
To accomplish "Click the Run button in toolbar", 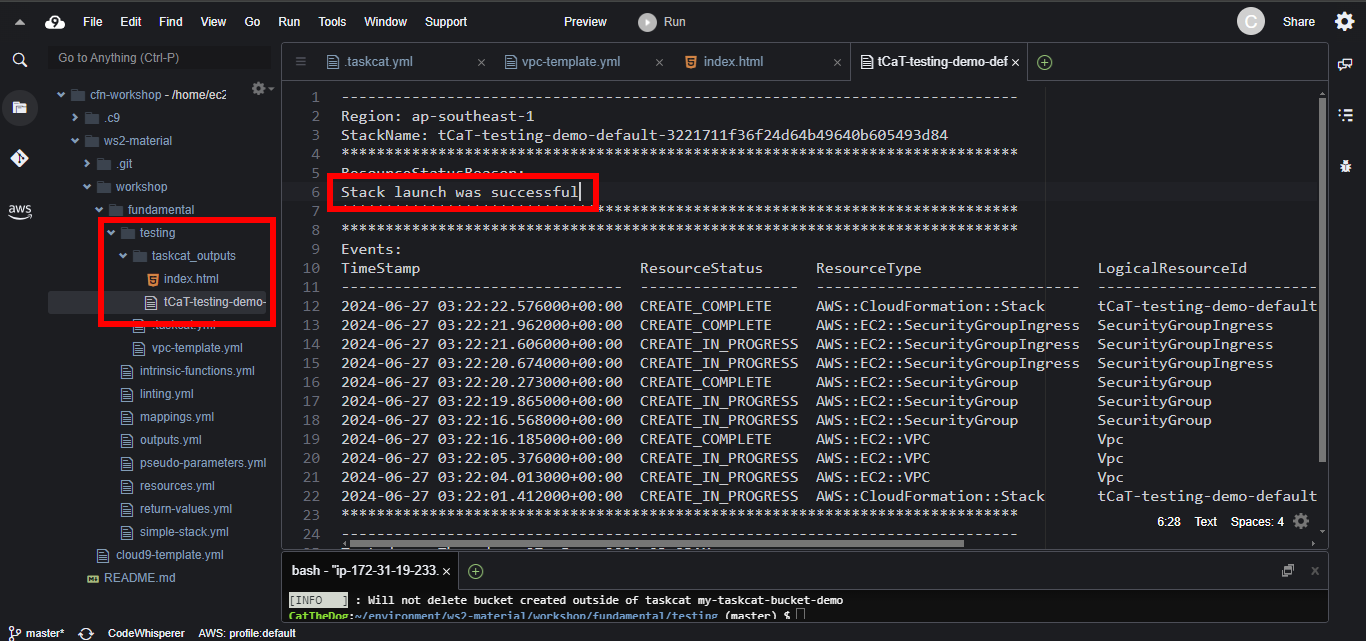I will [x=663, y=21].
